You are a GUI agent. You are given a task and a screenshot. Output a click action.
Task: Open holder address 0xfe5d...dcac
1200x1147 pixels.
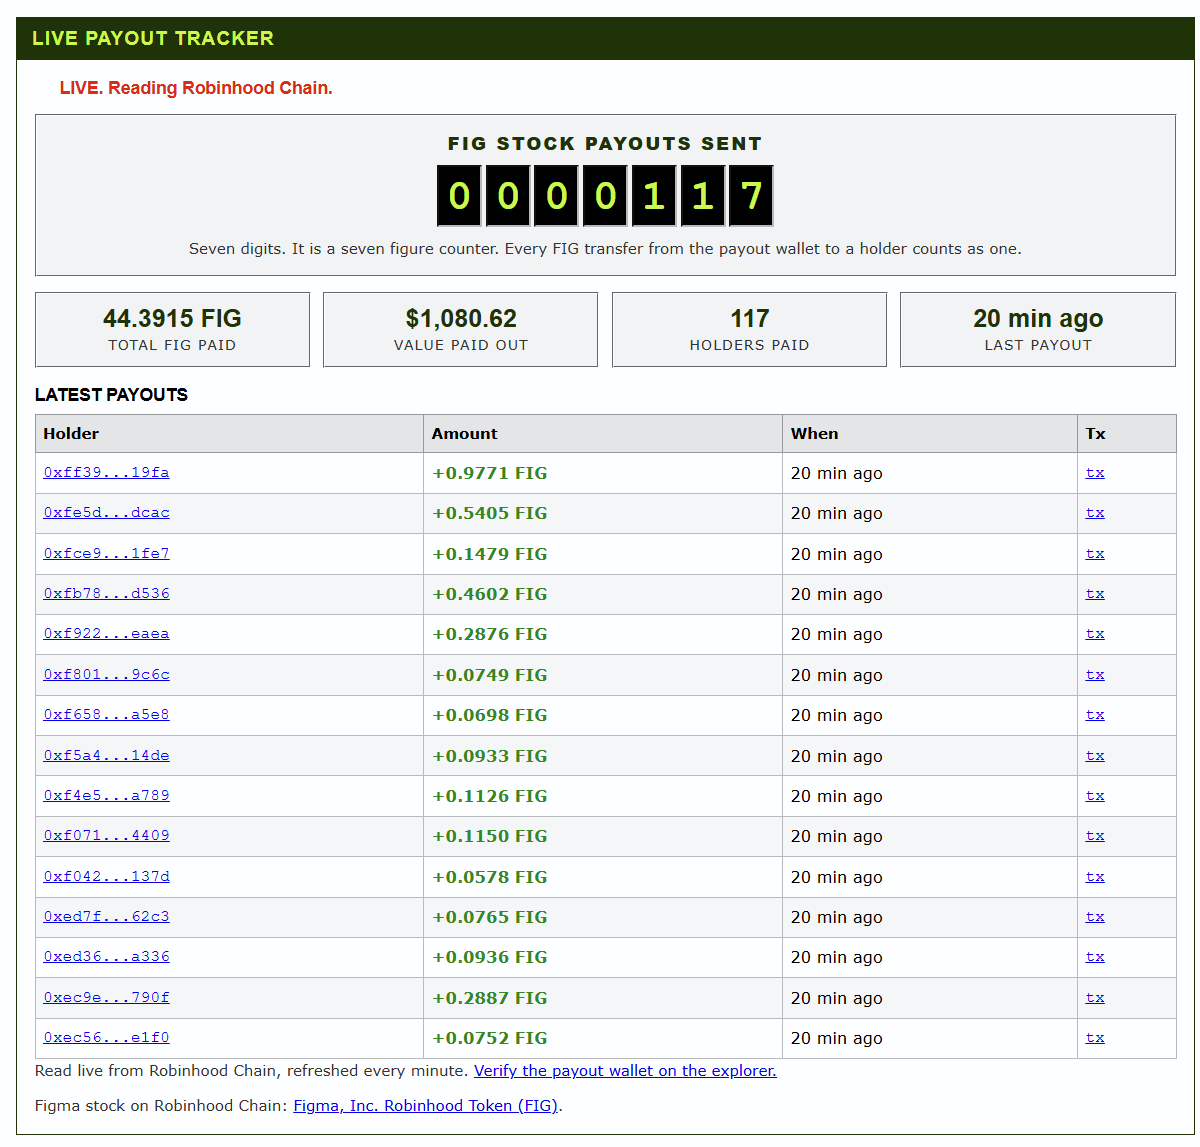pos(106,512)
